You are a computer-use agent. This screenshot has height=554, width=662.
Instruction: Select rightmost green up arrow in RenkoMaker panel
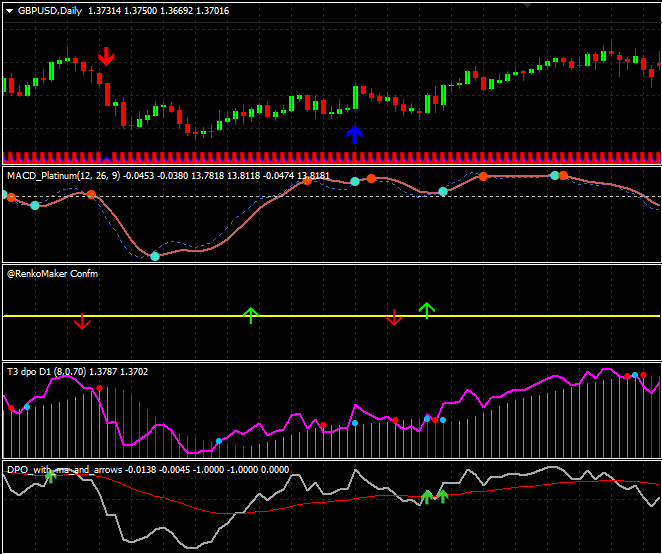click(x=427, y=310)
